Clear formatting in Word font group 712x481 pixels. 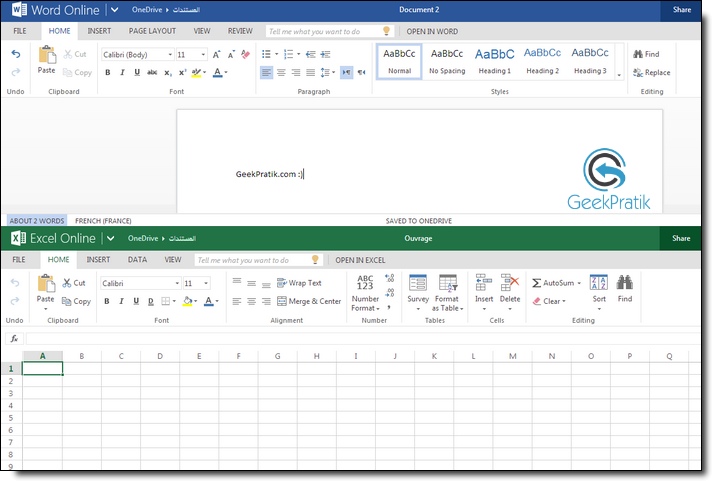(x=245, y=55)
